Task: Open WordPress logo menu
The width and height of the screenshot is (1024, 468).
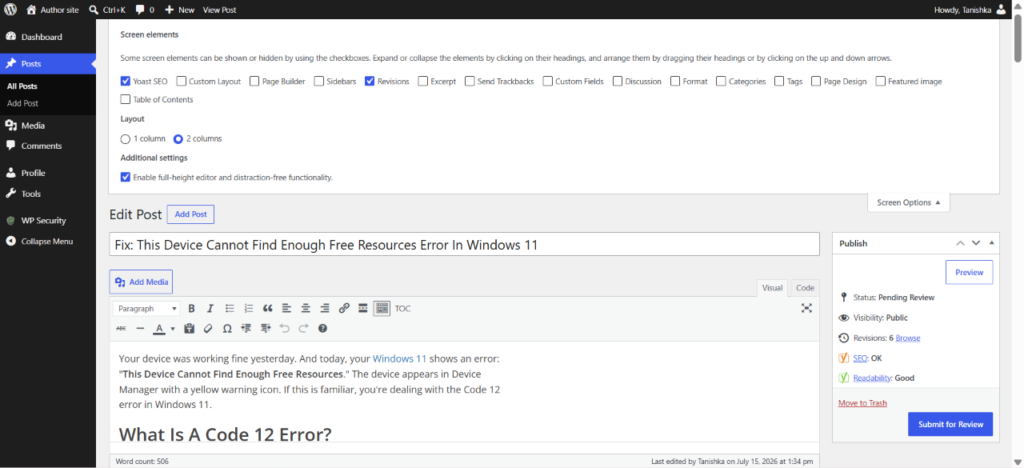Action: (10, 10)
